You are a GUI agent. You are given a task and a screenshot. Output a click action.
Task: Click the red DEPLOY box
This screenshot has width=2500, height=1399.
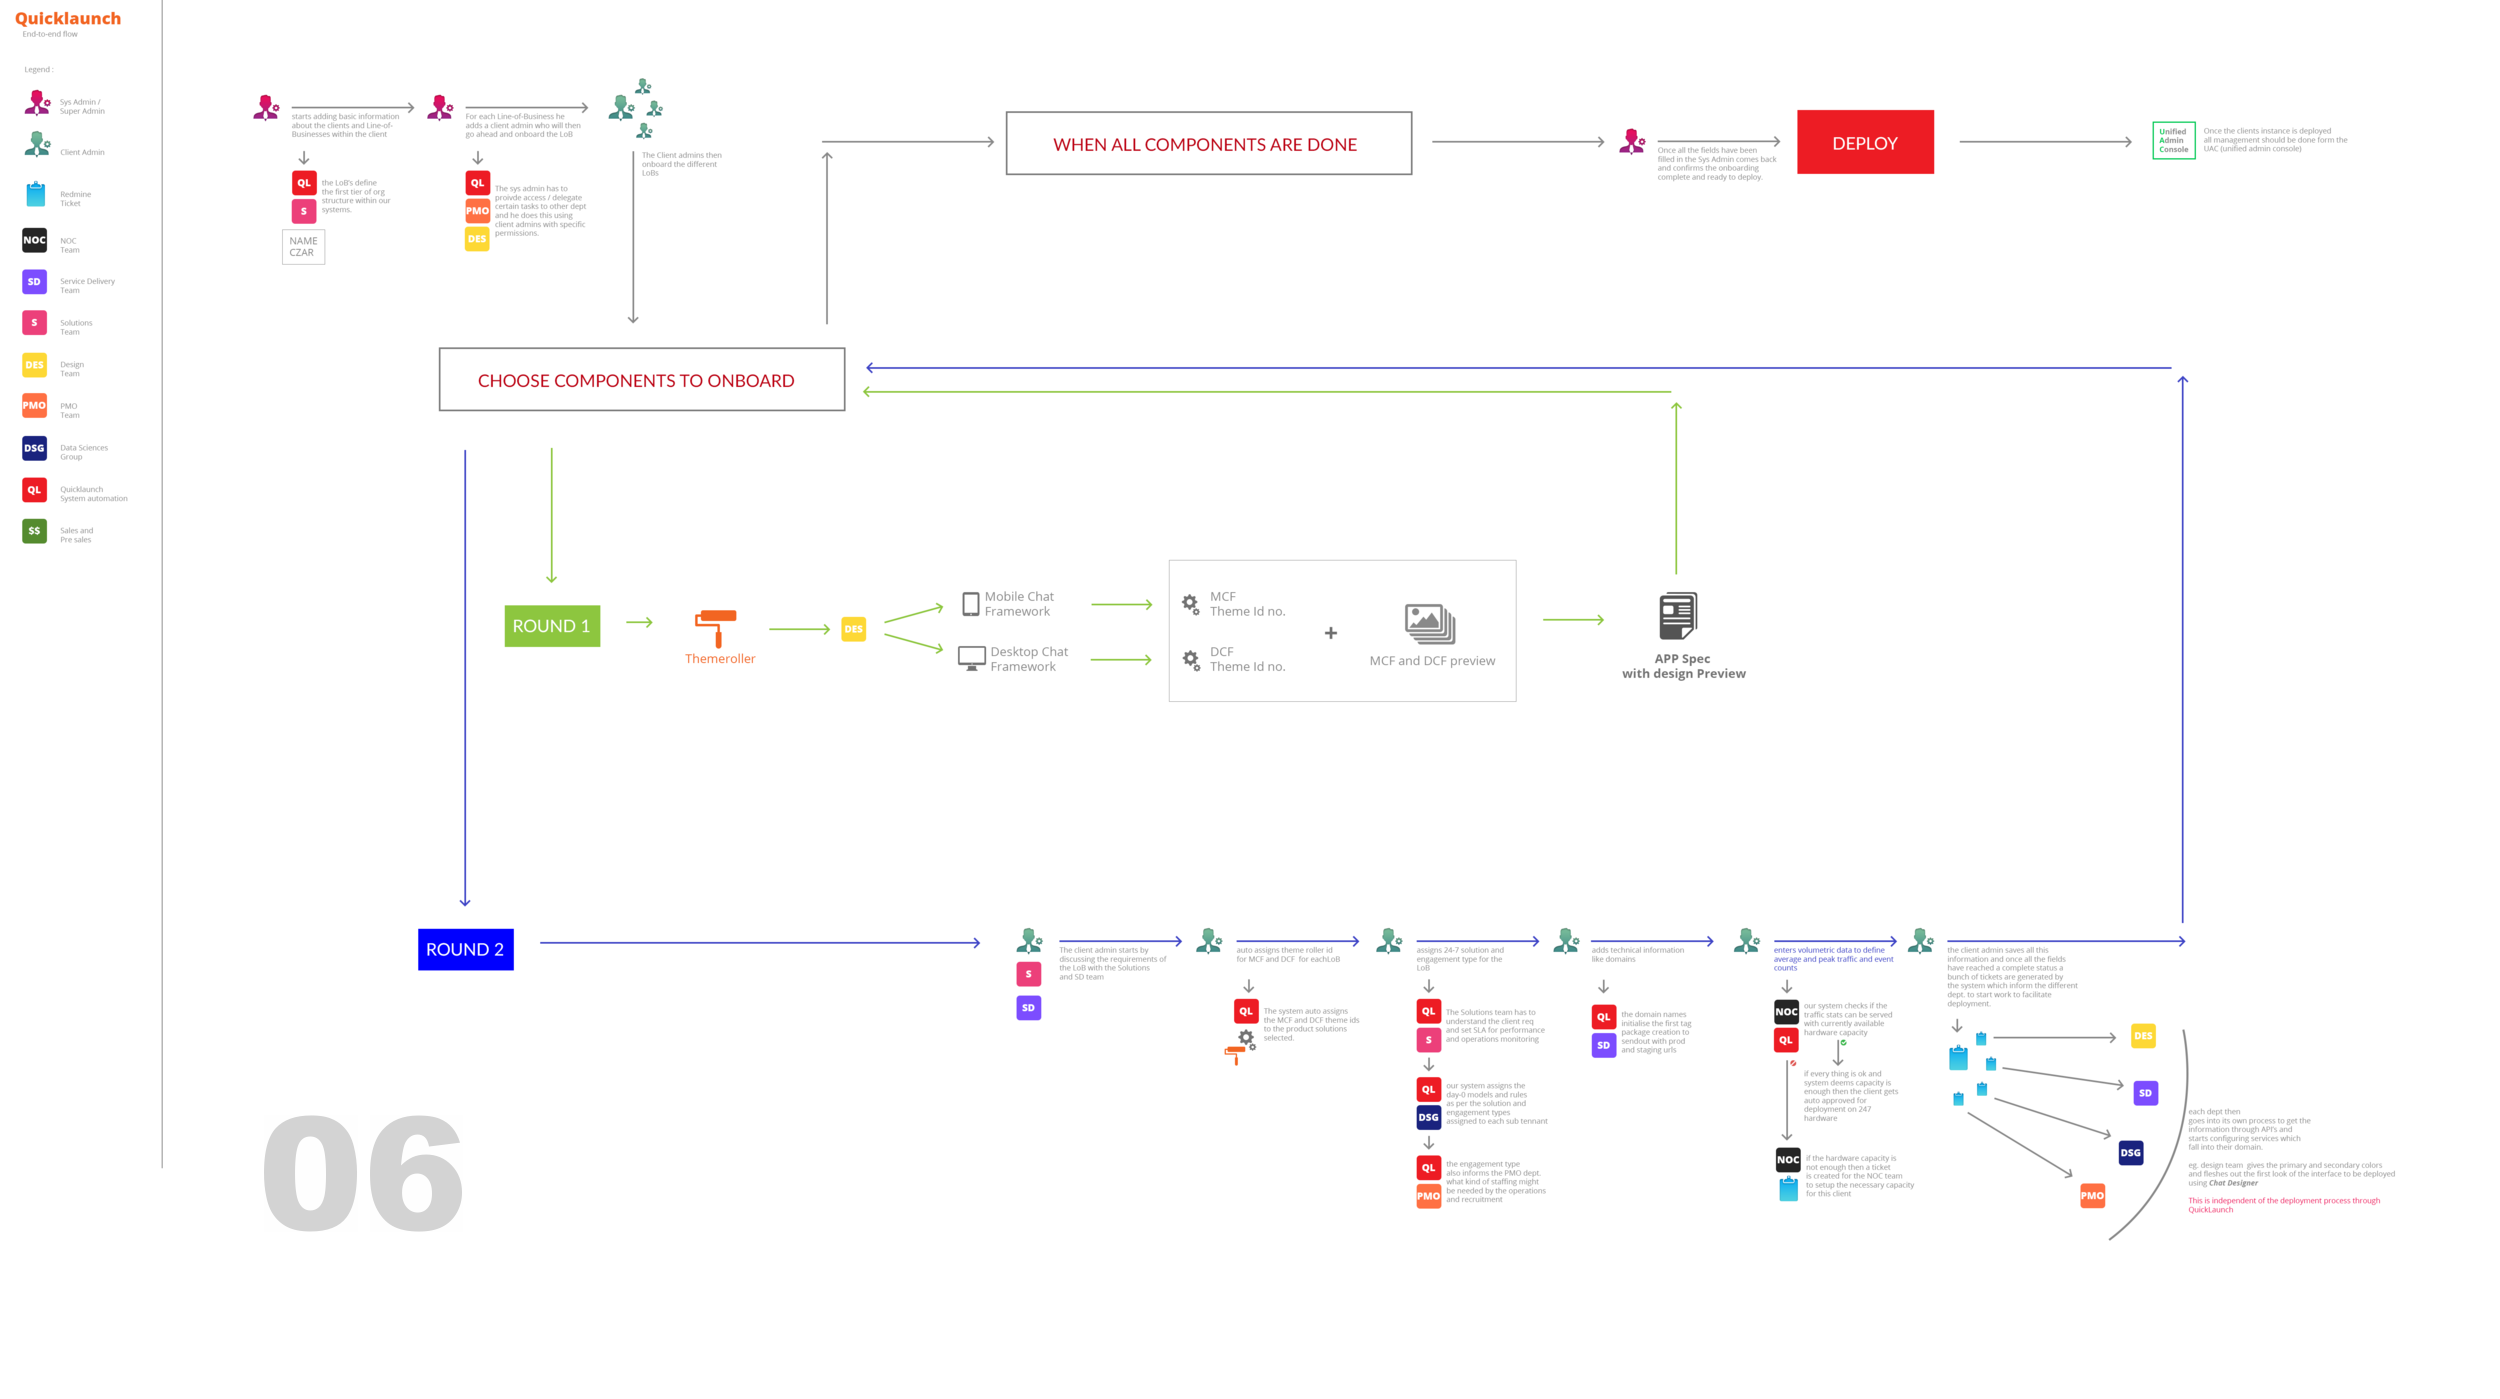point(1865,142)
